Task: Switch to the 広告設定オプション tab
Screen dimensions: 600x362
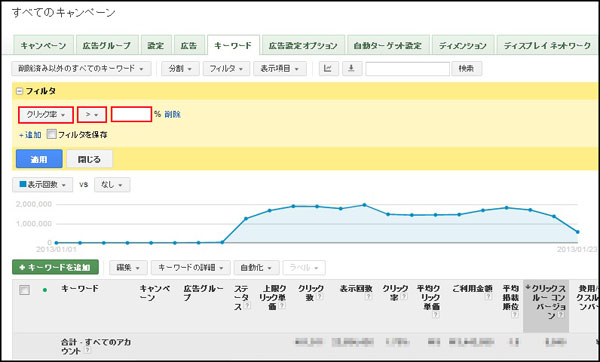Action: pos(303,46)
